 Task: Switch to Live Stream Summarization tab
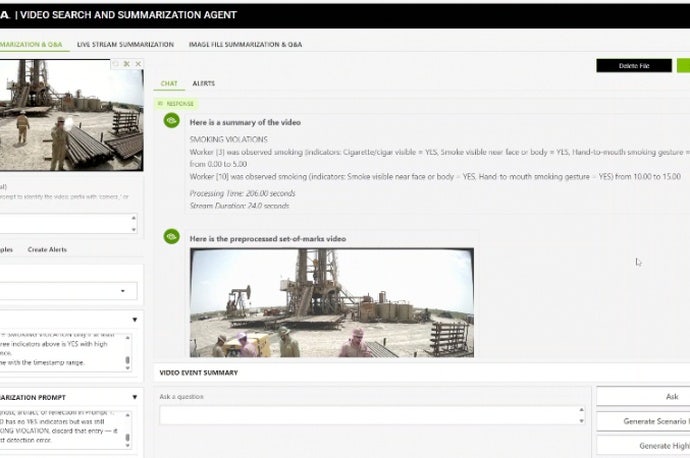coord(125,44)
